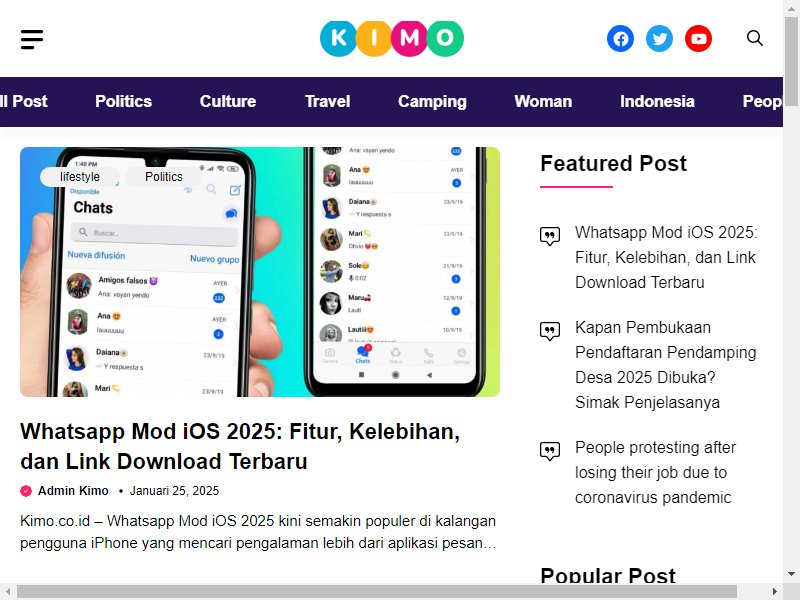The image size is (800, 600).
Task: Open the Twitter social icon
Action: click(659, 39)
